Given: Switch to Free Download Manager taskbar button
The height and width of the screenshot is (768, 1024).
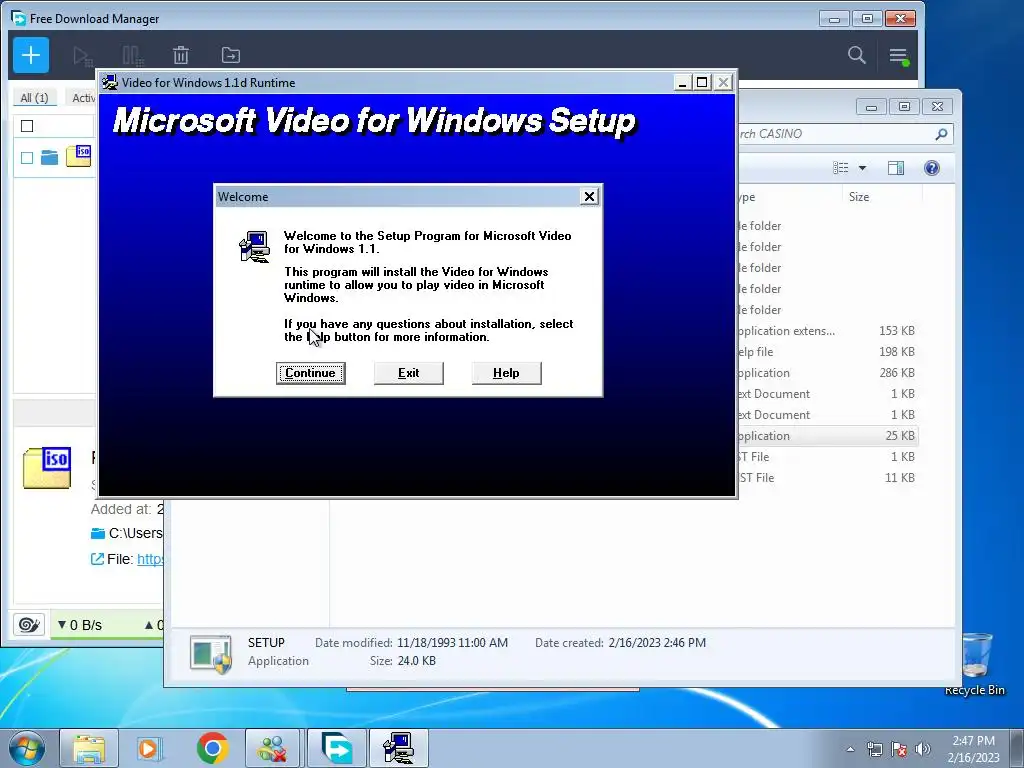Looking at the screenshot, I should (337, 748).
